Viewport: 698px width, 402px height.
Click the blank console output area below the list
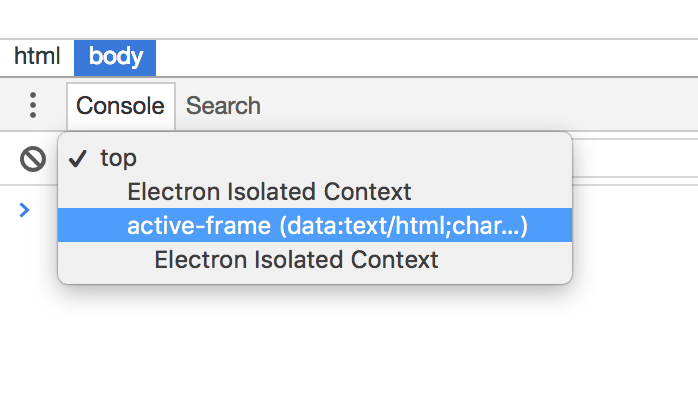click(x=350, y=340)
